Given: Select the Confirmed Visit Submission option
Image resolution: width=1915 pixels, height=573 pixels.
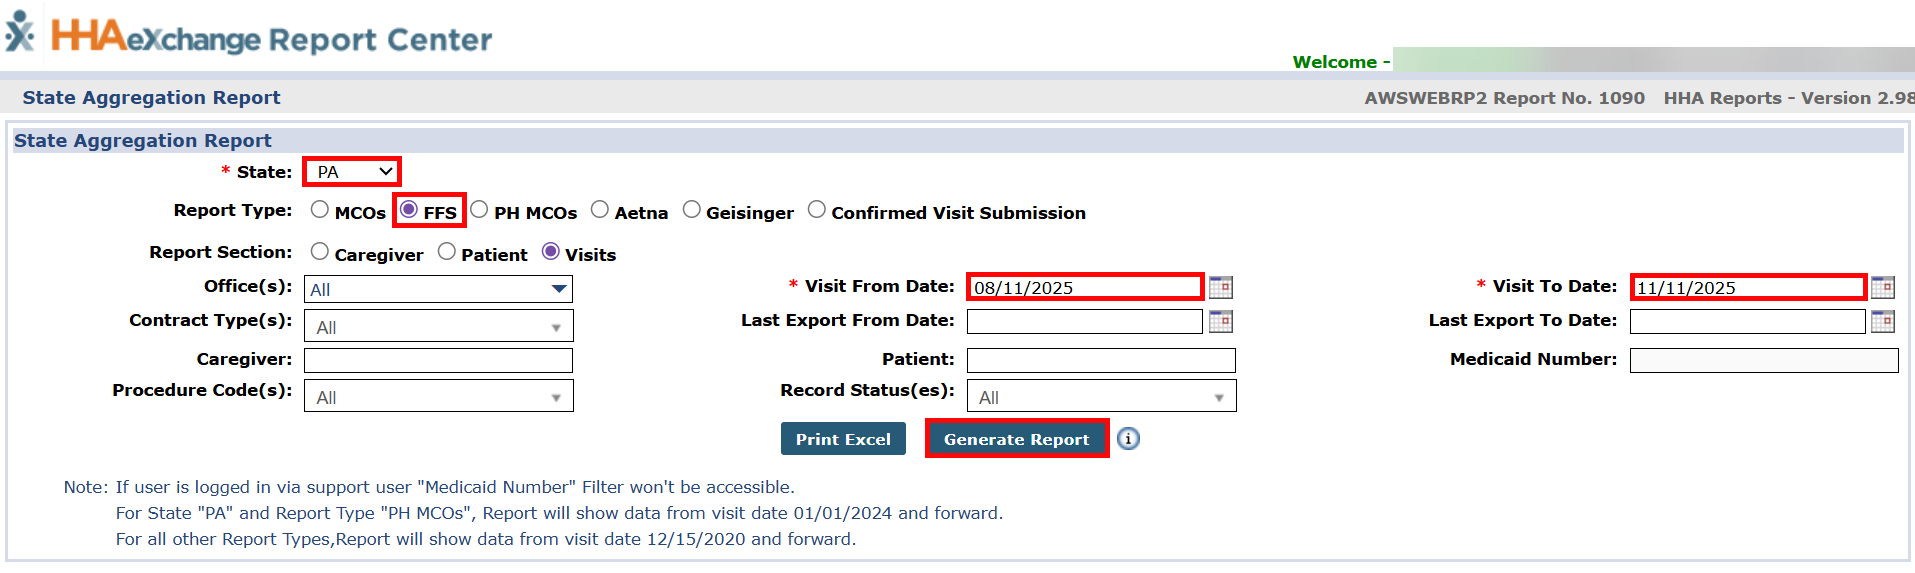Looking at the screenshot, I should [817, 210].
